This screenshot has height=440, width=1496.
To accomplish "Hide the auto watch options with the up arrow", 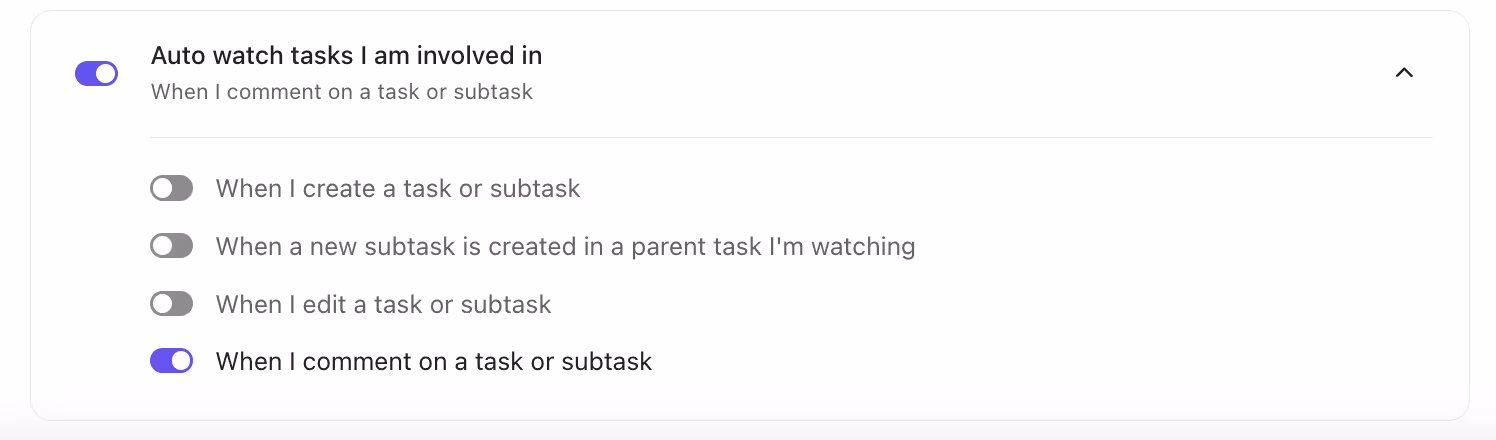I will [1404, 73].
